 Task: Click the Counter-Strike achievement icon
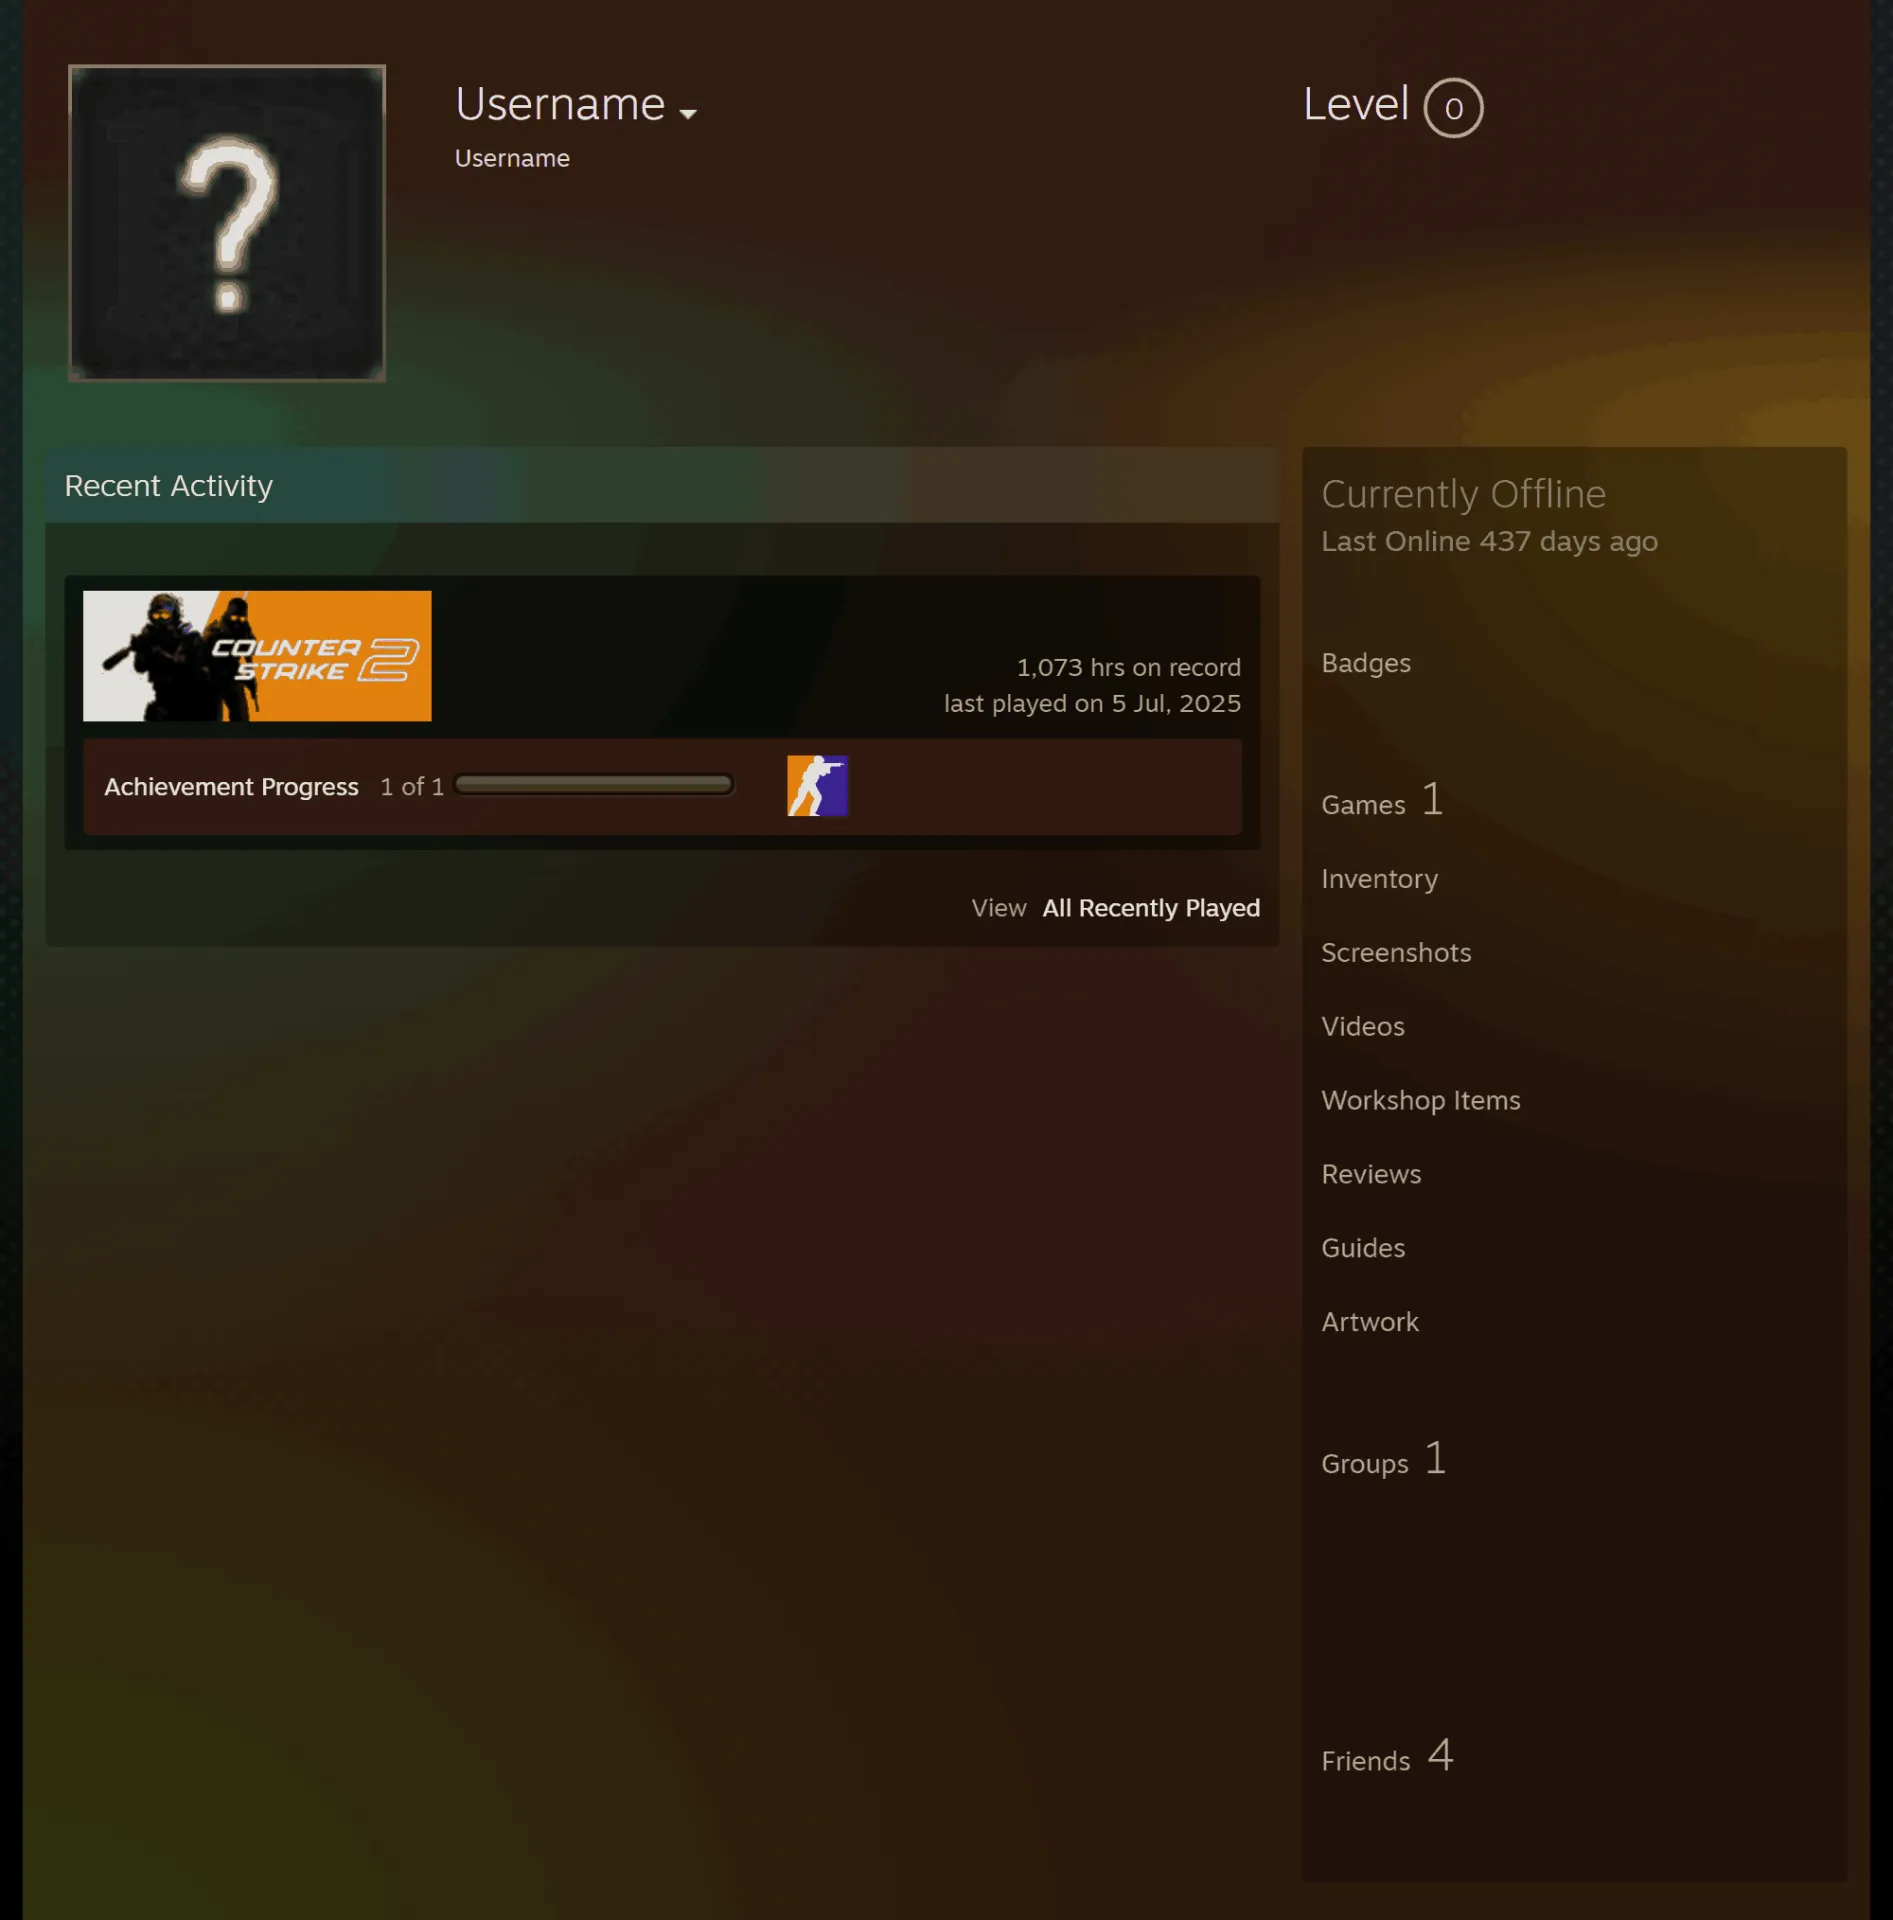click(x=818, y=786)
